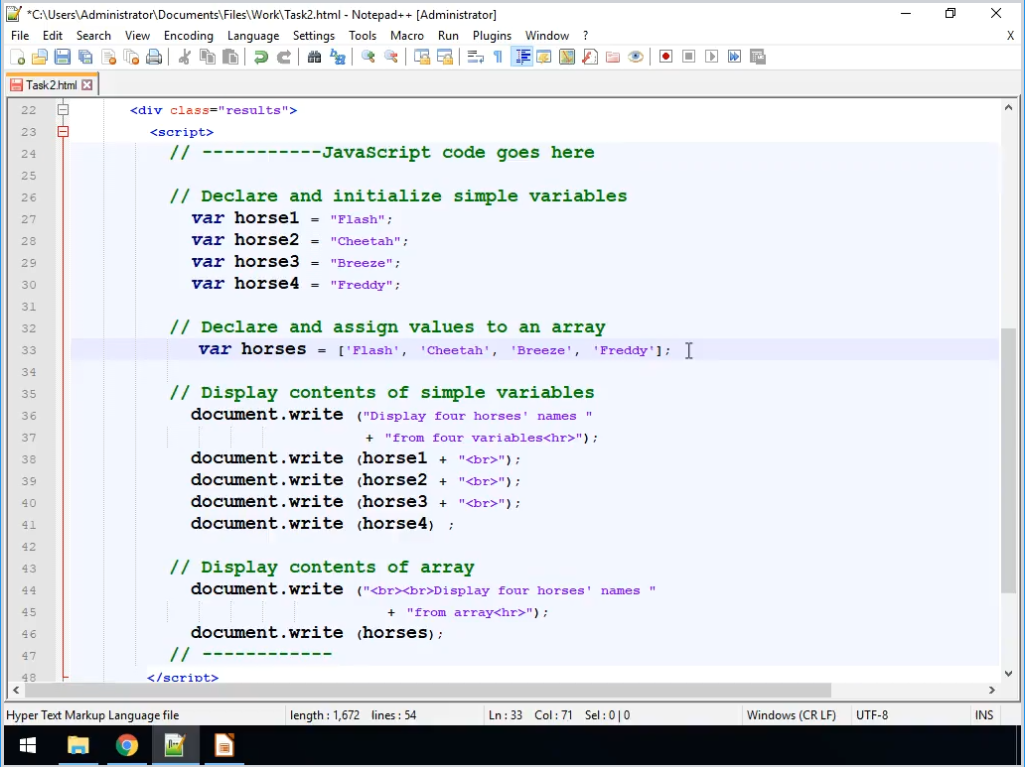Image resolution: width=1025 pixels, height=767 pixels.
Task: Click the Undo arrow icon
Action: click(261, 57)
